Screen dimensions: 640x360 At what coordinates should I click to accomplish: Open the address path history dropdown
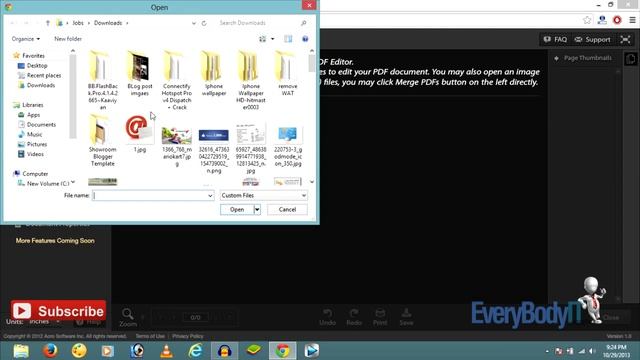[x=193, y=23]
